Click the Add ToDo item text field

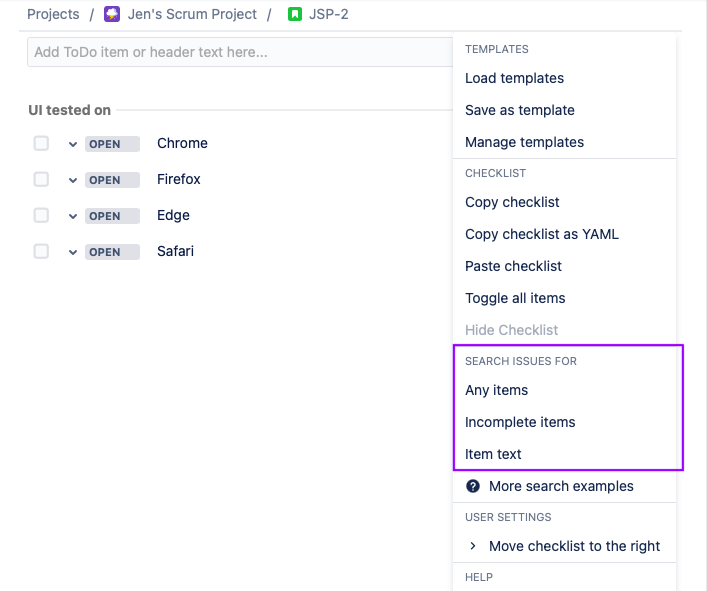[238, 52]
